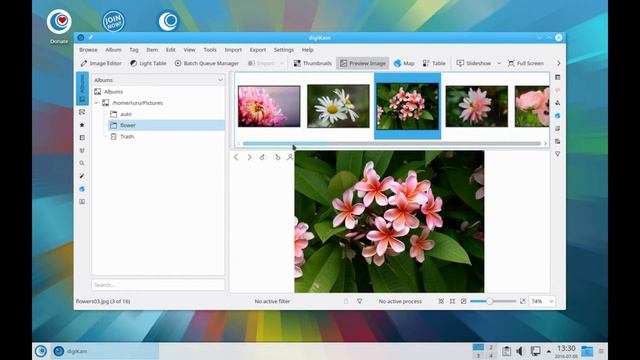640x360 pixels.
Task: Open the Tools menu
Action: click(x=210, y=50)
